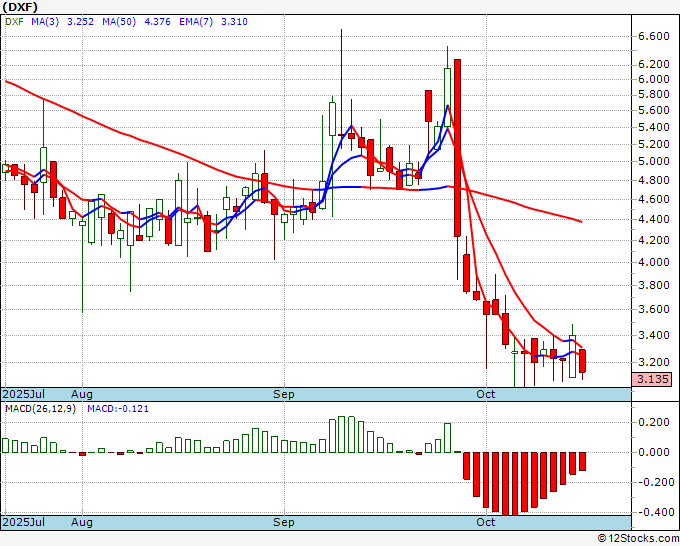Click the 5.800 price axis label

point(654,94)
